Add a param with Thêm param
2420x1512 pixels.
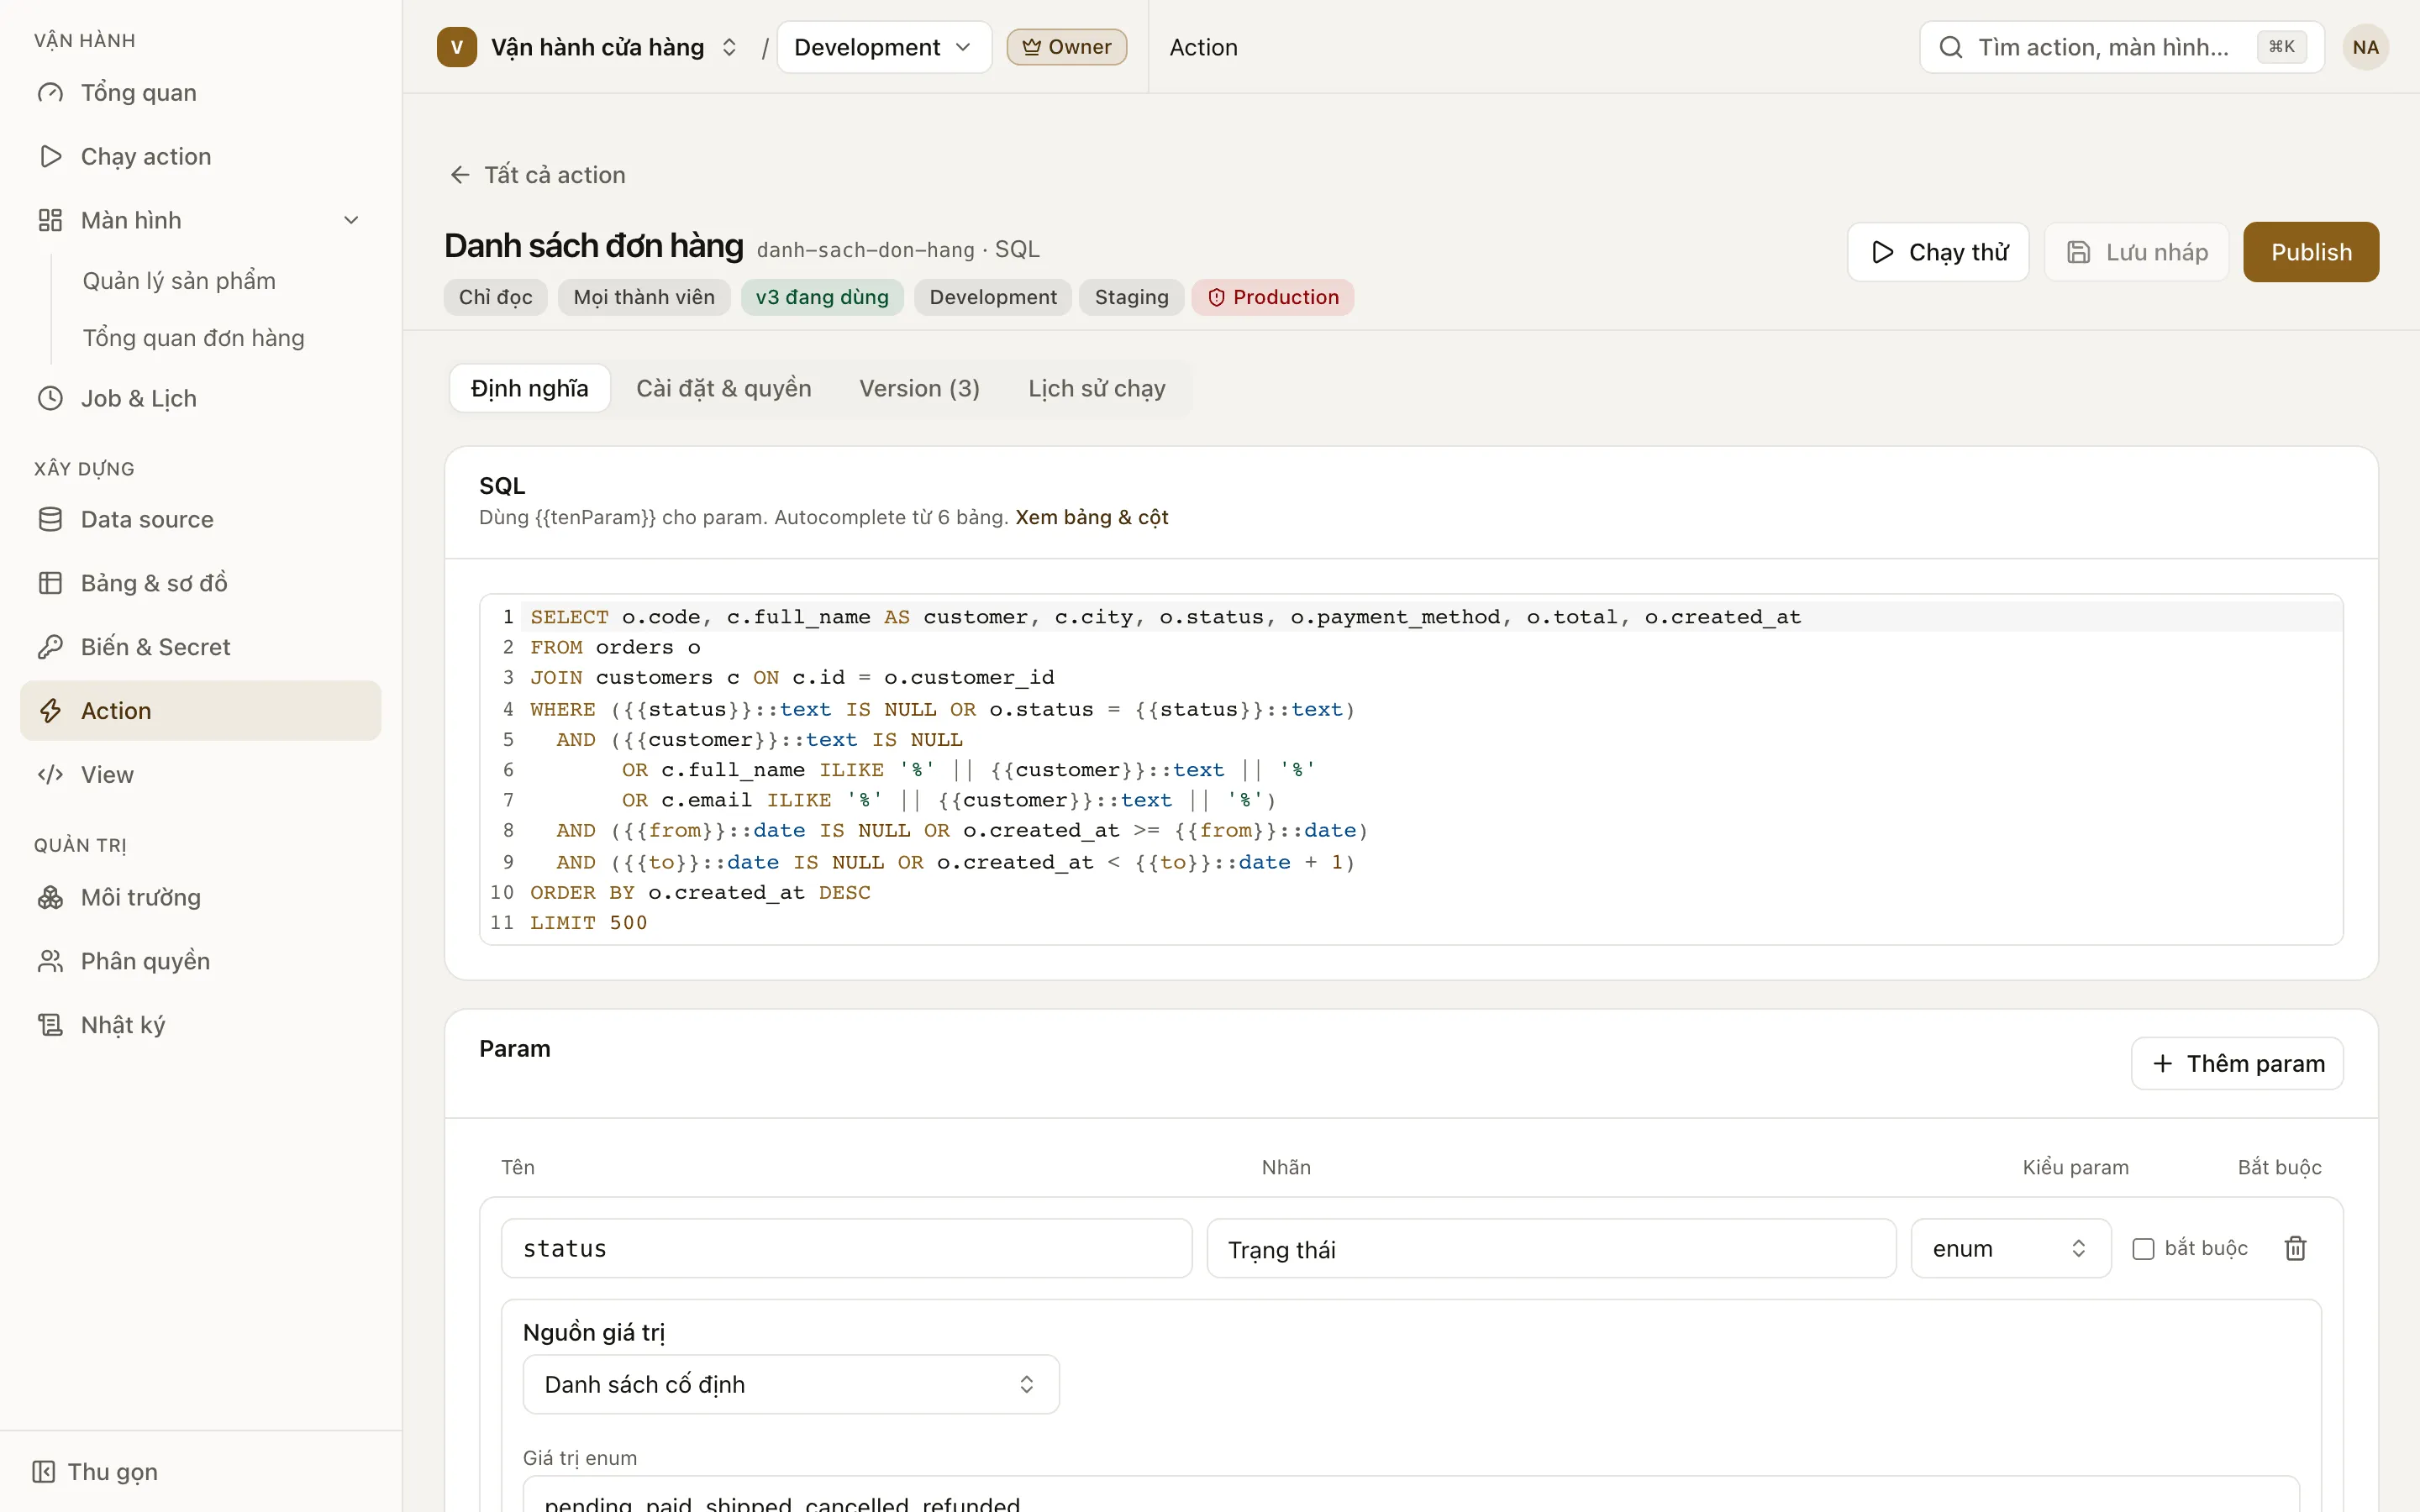click(2237, 1063)
